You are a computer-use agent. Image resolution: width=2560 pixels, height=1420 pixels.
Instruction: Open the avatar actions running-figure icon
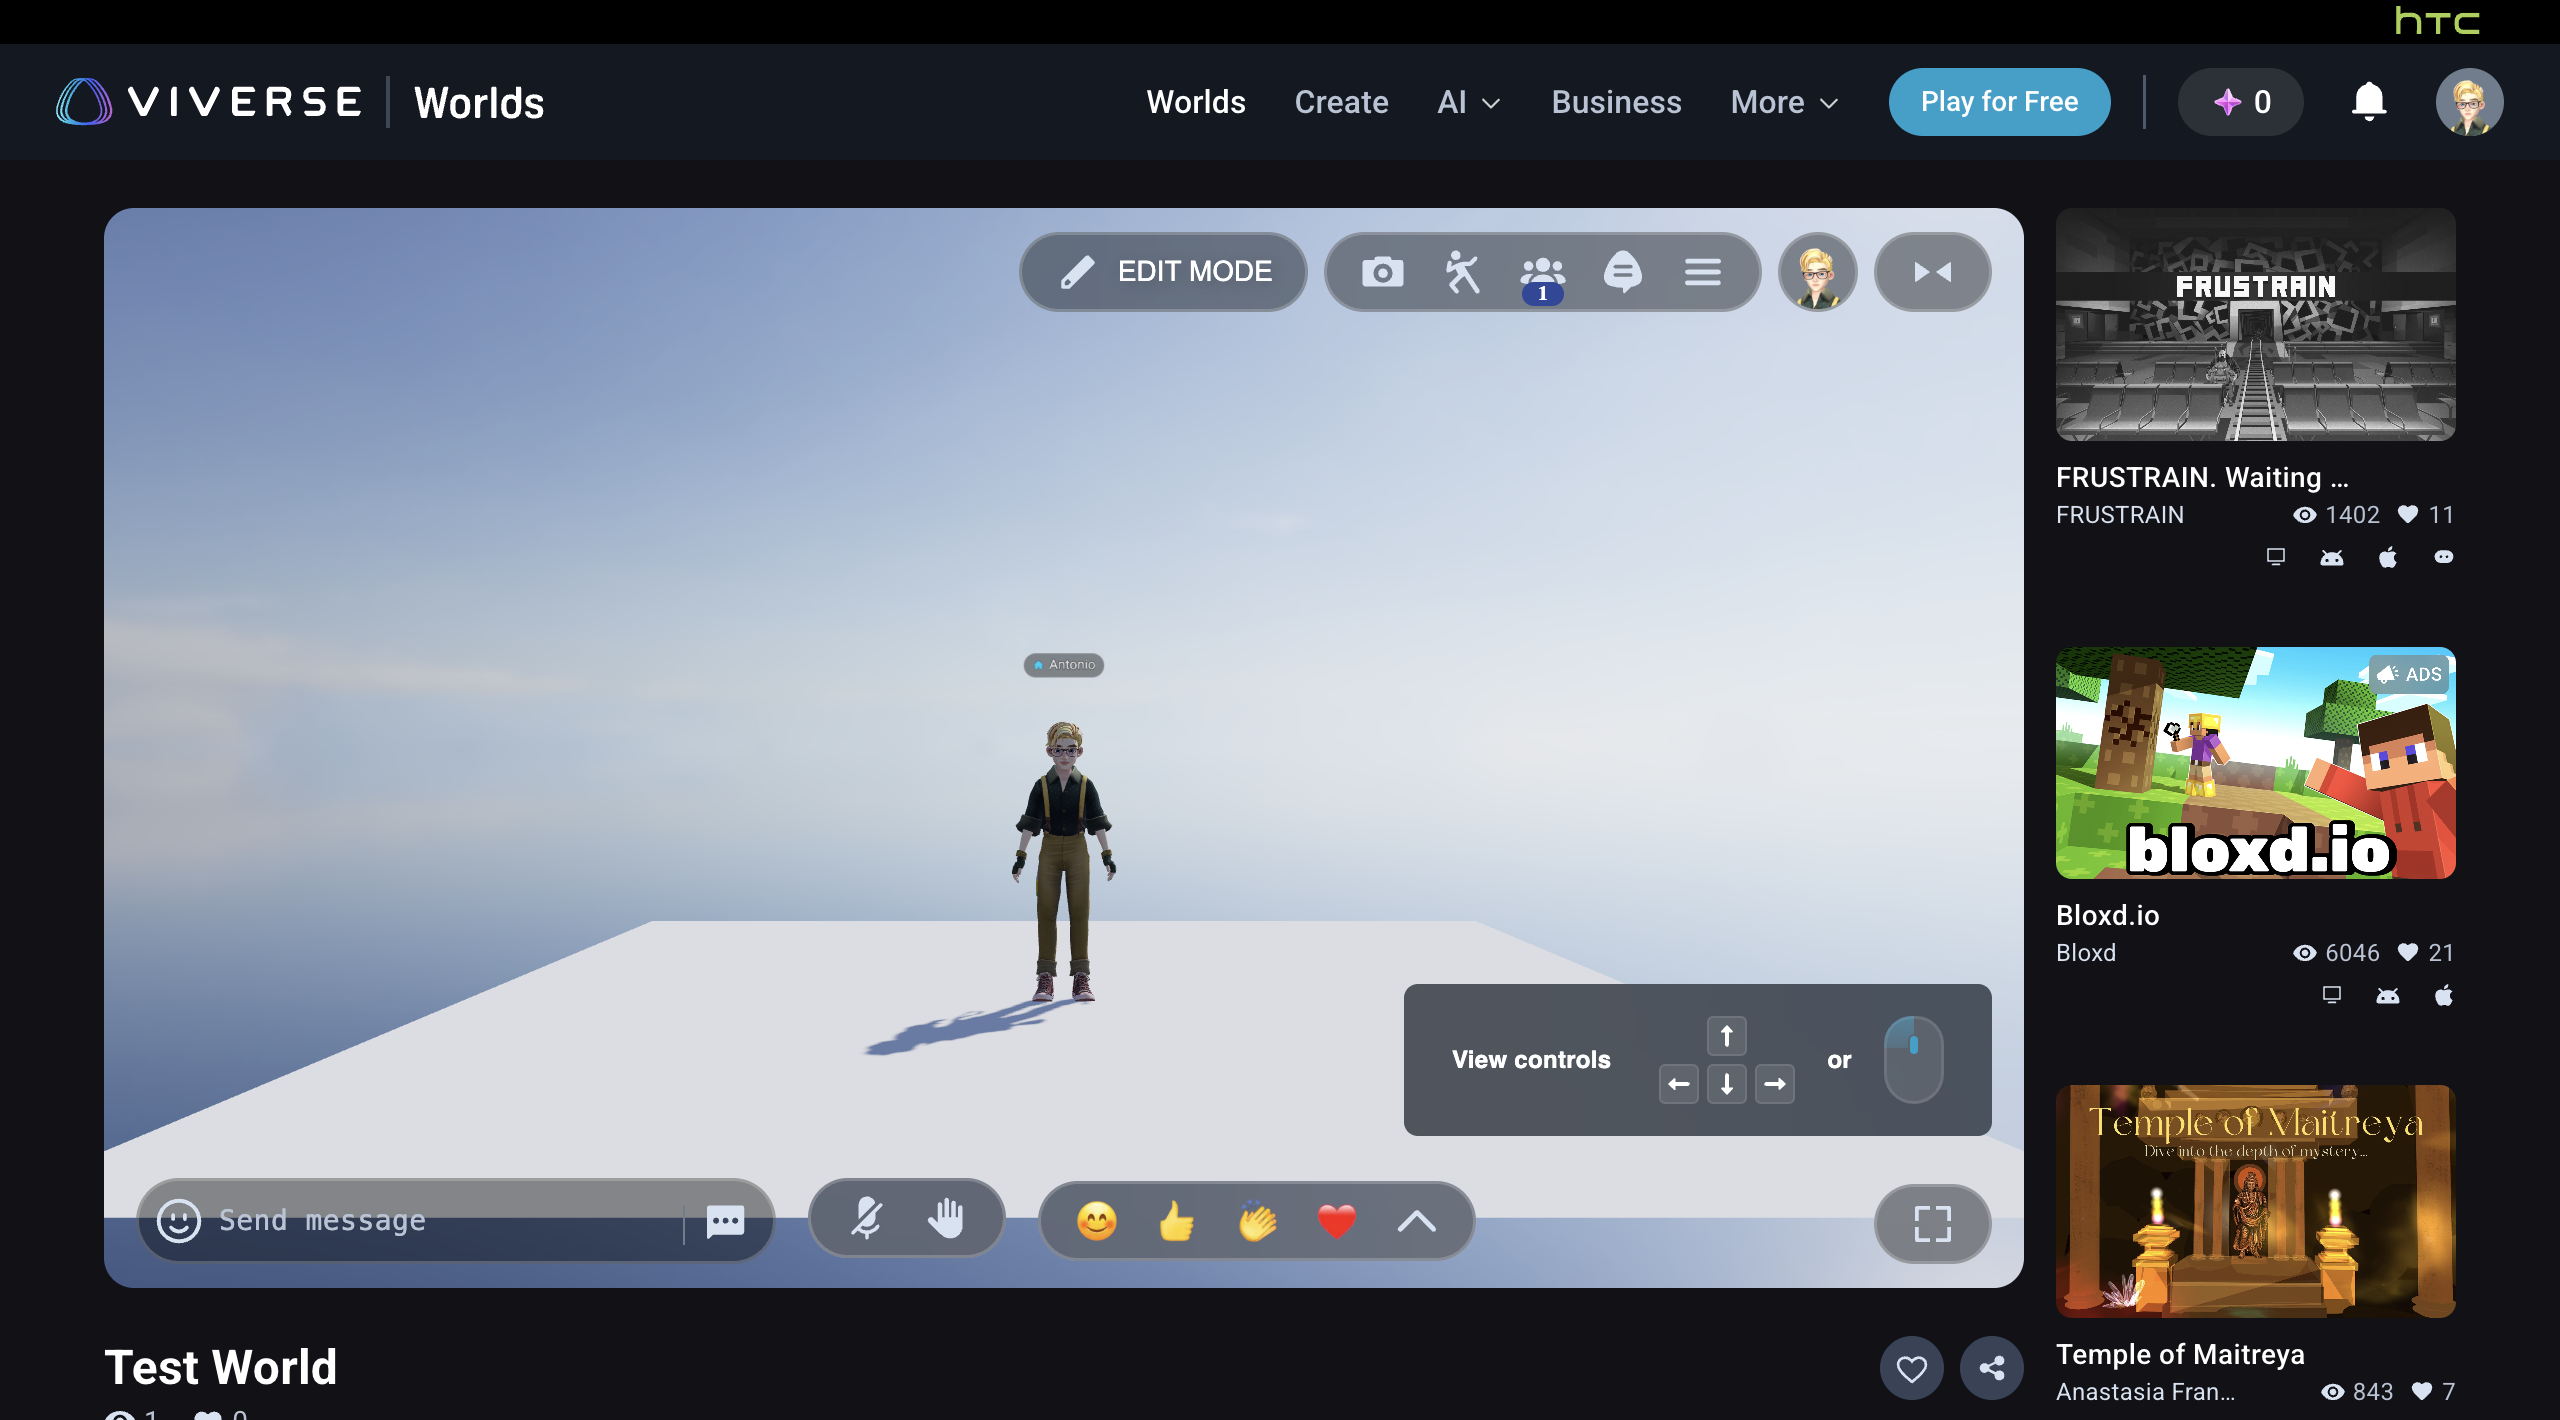point(1462,272)
